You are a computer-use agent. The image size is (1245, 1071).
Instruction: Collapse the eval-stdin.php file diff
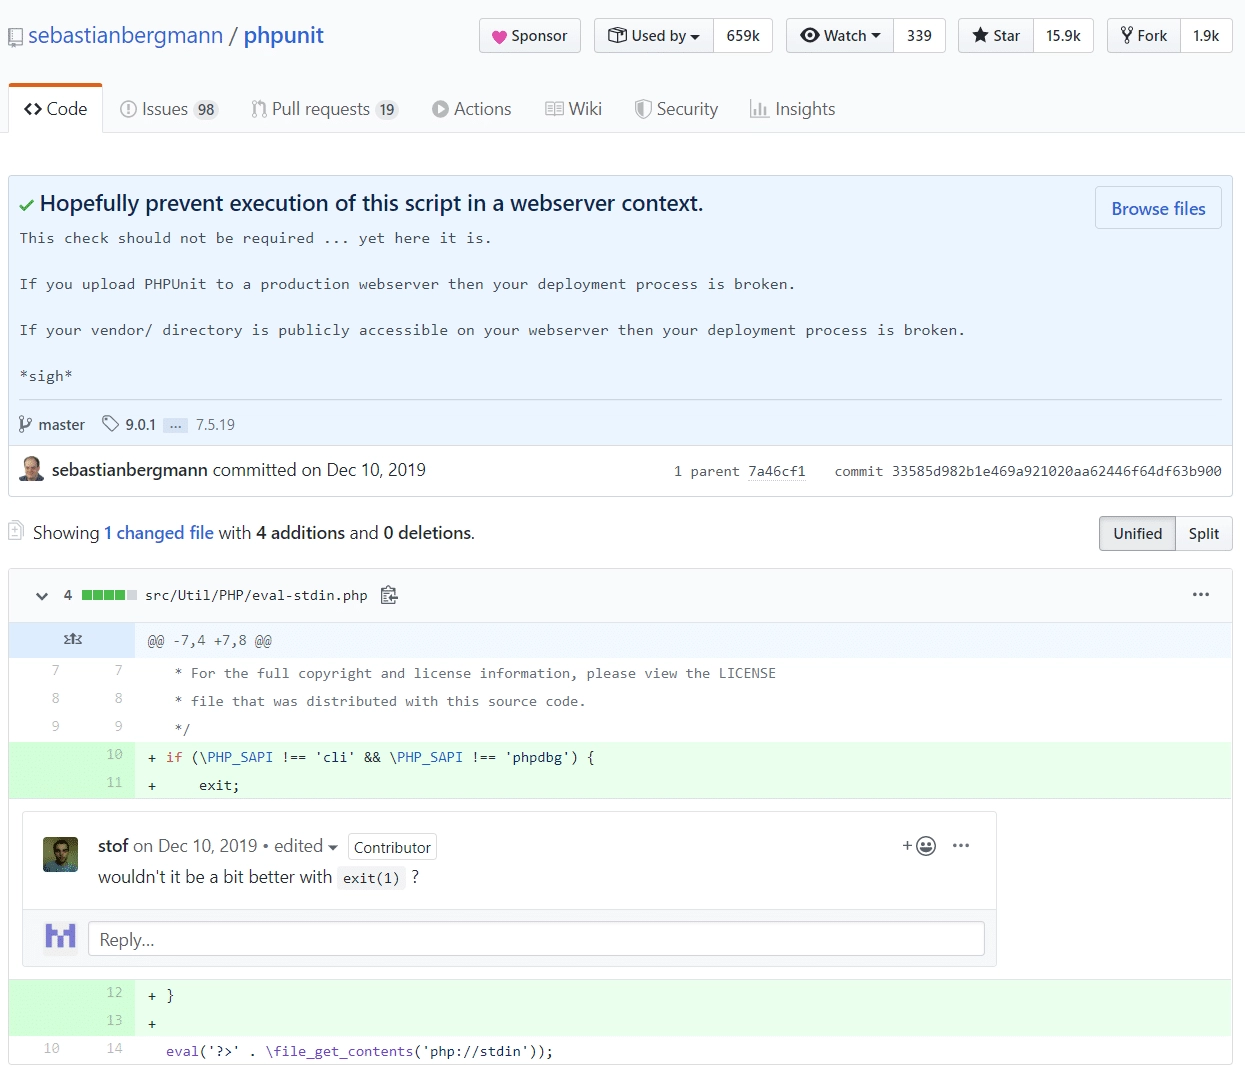point(42,595)
